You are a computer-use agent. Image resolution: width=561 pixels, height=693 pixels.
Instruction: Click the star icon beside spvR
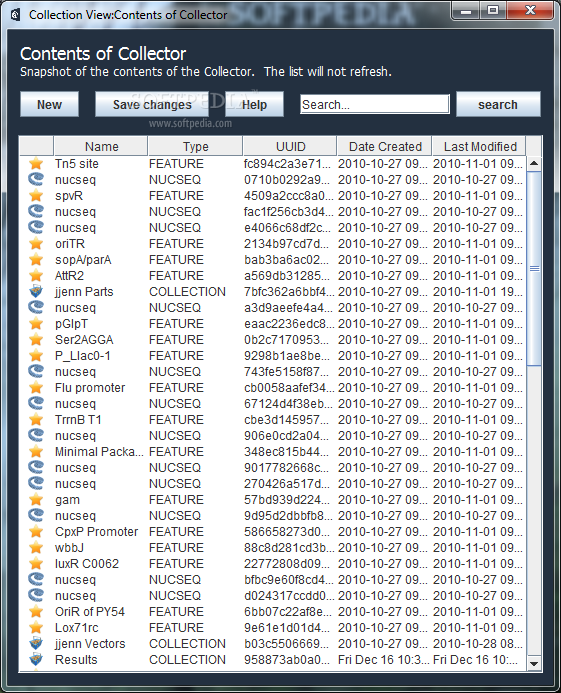coord(36,195)
